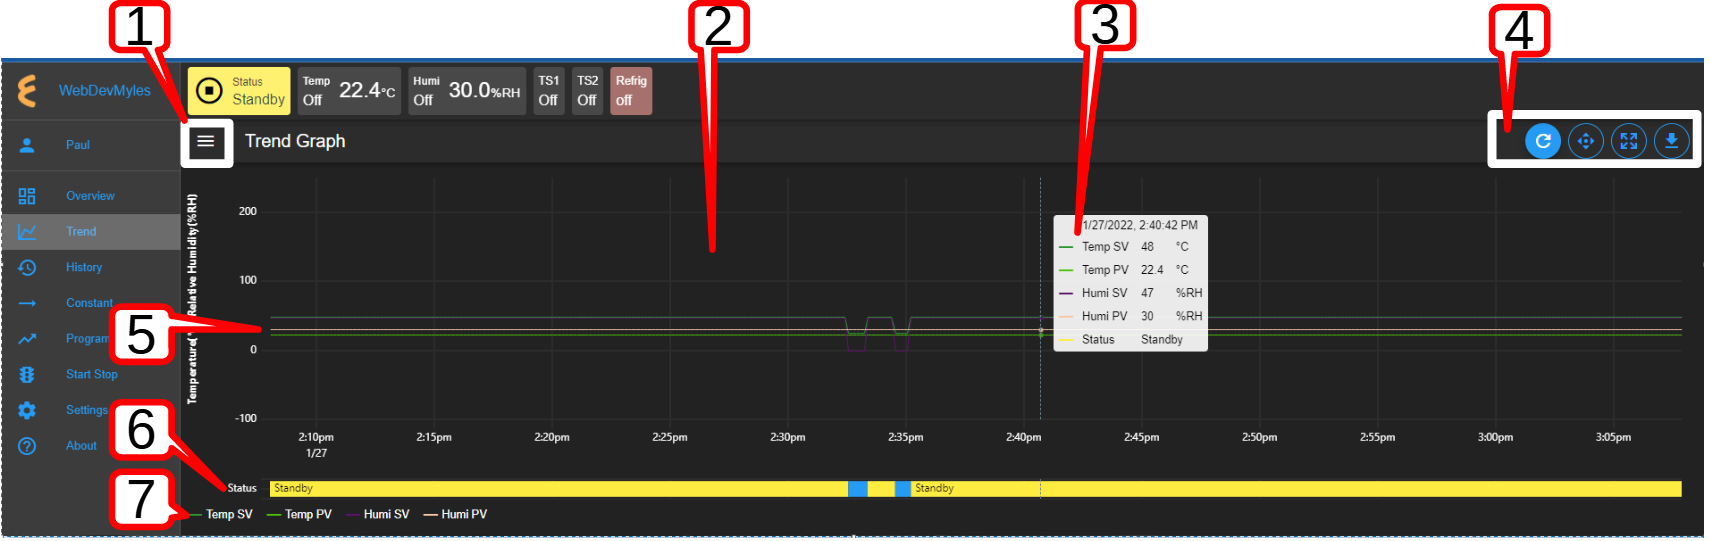Viewport: 1711px width, 541px height.
Task: Click the TS2 Off indicator
Action: pyautogui.click(x=587, y=91)
